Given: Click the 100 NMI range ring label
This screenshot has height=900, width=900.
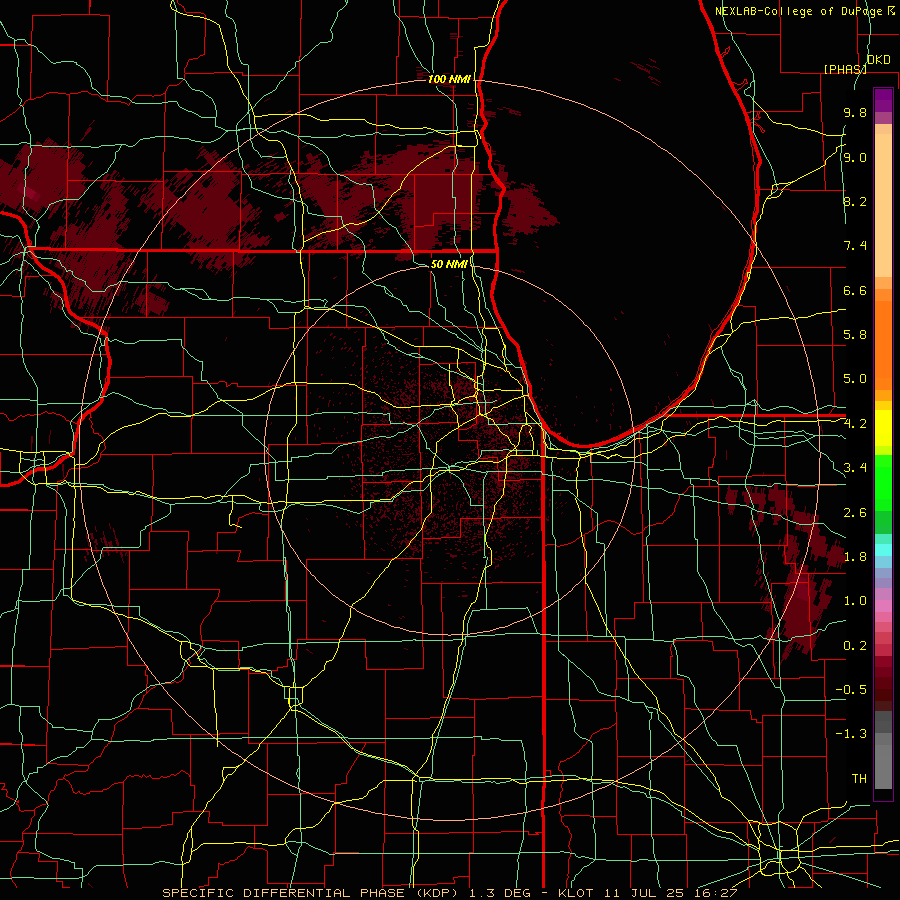Looking at the screenshot, I should pyautogui.click(x=449, y=79).
